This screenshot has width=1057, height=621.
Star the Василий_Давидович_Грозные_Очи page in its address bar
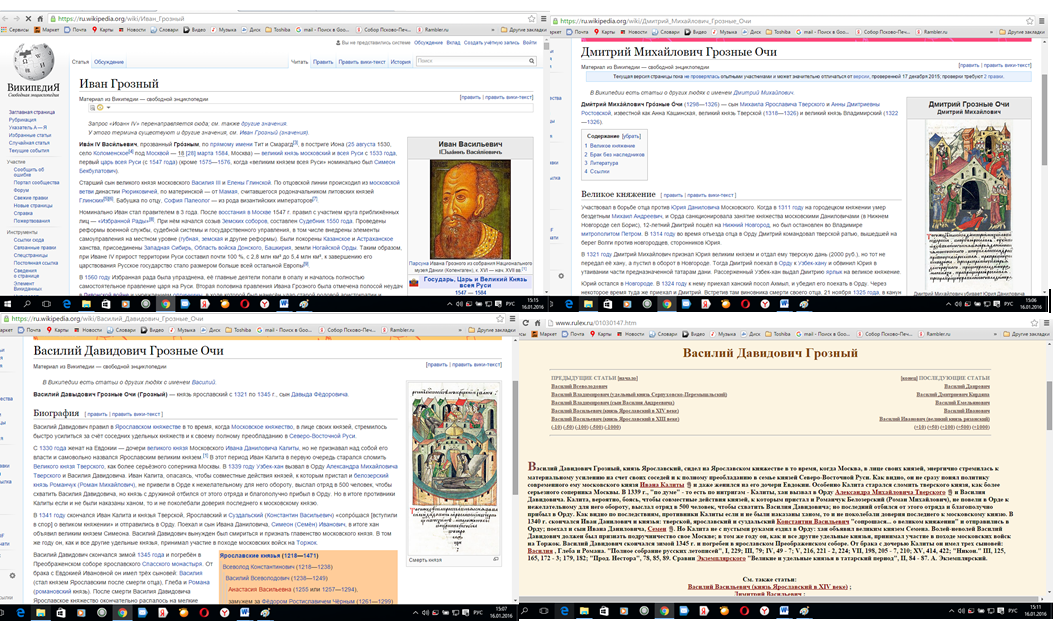500,319
